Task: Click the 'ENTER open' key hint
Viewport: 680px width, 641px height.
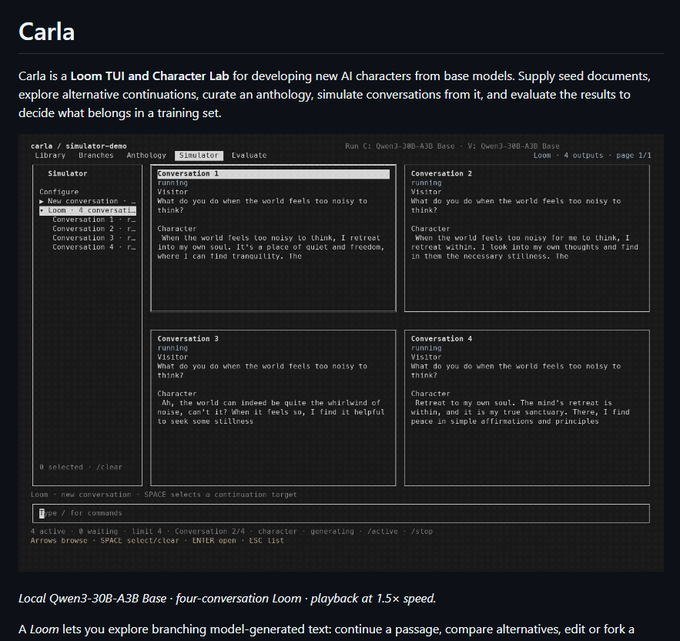Action: tap(214, 541)
